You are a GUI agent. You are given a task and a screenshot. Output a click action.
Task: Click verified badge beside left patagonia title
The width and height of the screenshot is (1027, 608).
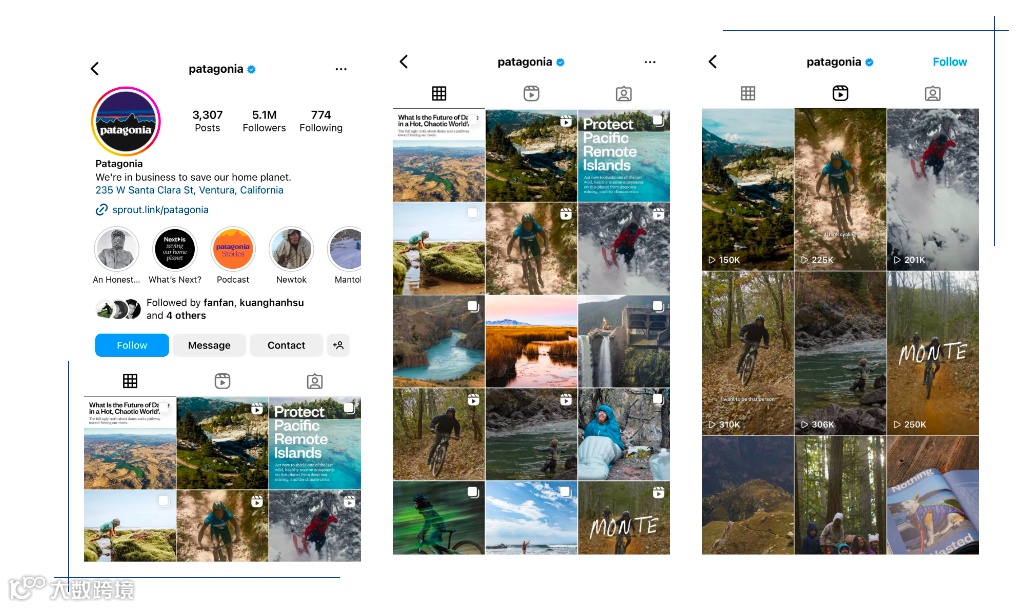252,69
